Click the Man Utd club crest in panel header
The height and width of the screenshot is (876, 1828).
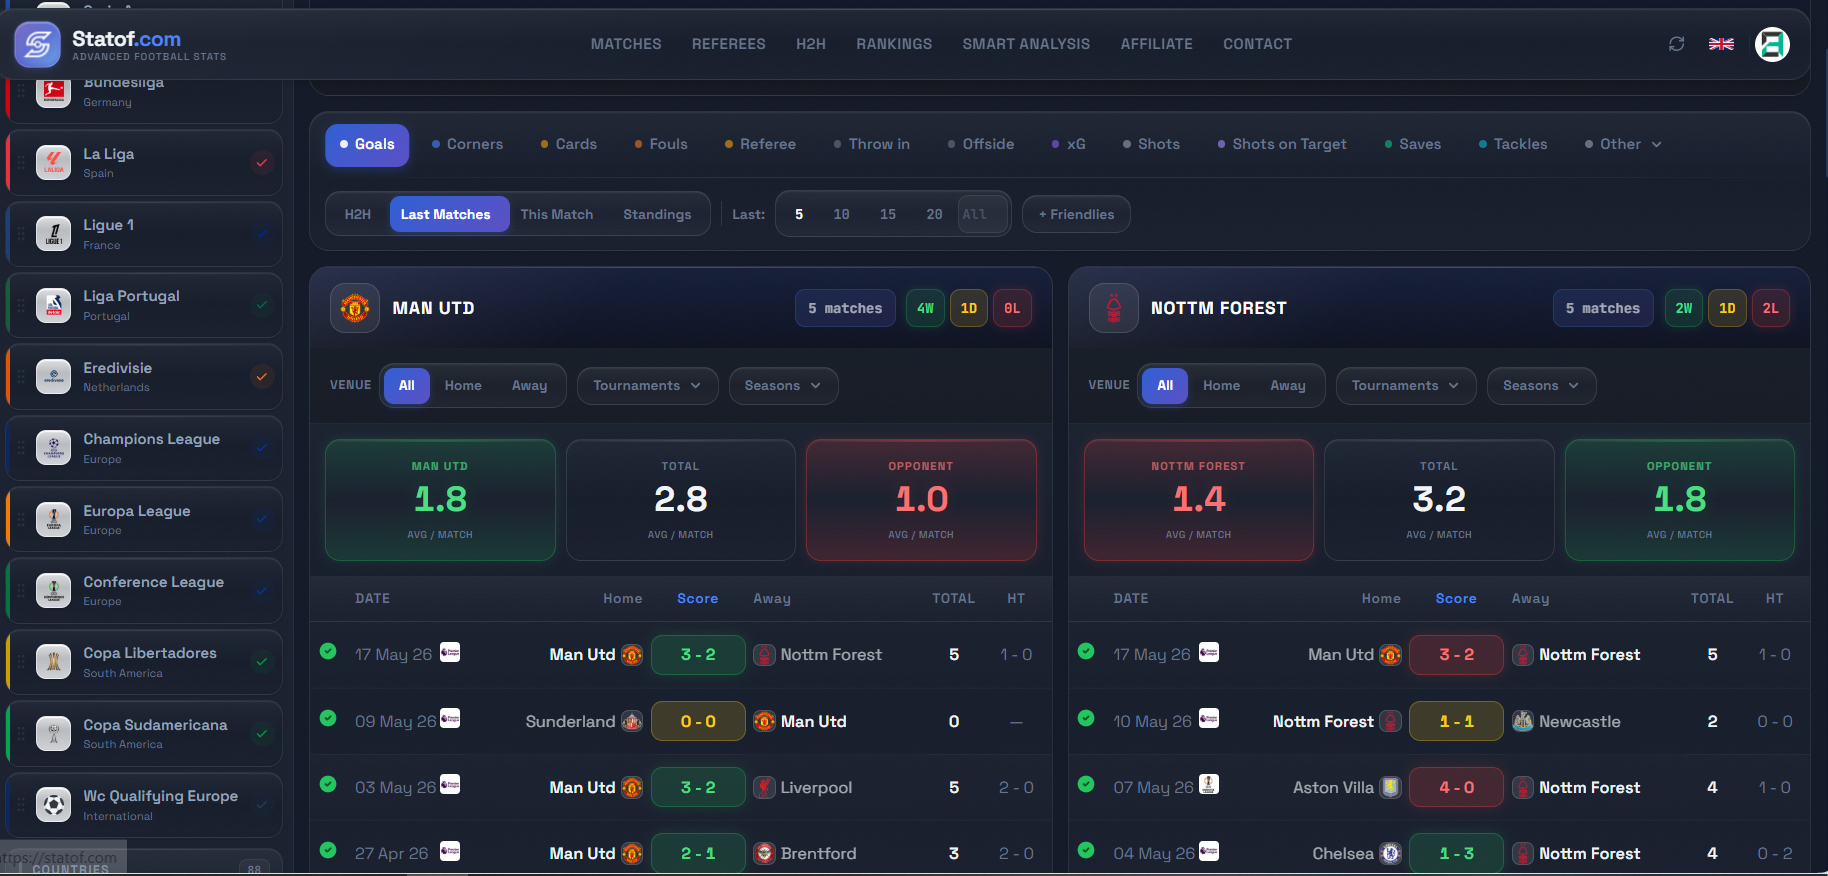pos(355,308)
